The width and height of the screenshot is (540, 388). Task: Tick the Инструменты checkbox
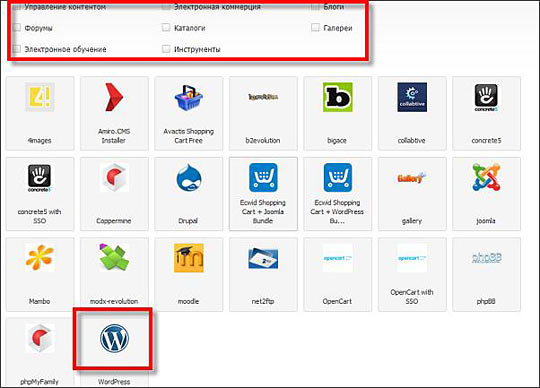coord(166,49)
